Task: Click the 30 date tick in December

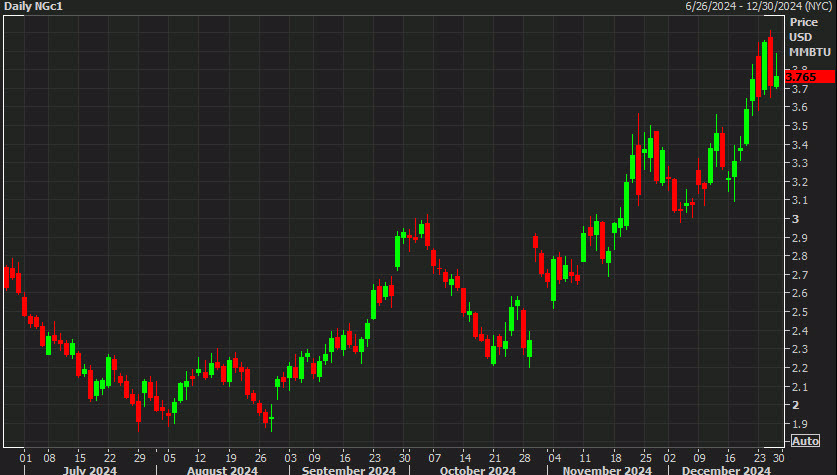Action: coord(777,452)
